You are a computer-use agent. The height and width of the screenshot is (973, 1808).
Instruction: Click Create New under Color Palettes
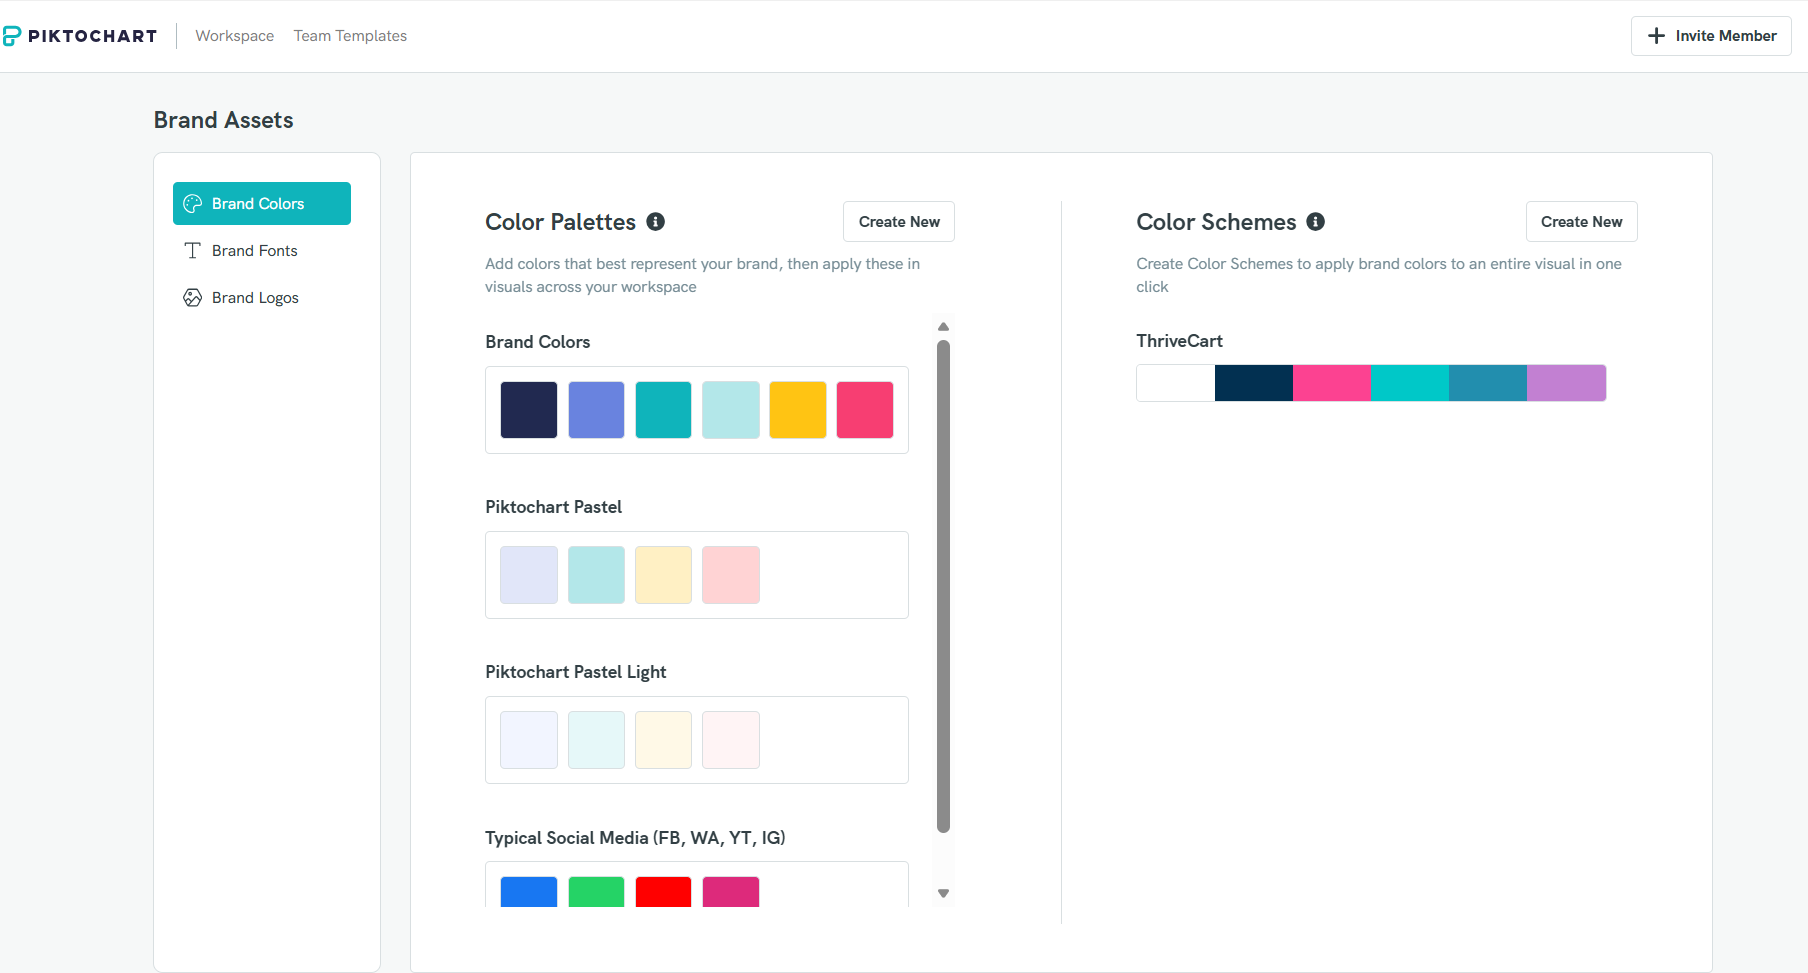click(x=898, y=221)
